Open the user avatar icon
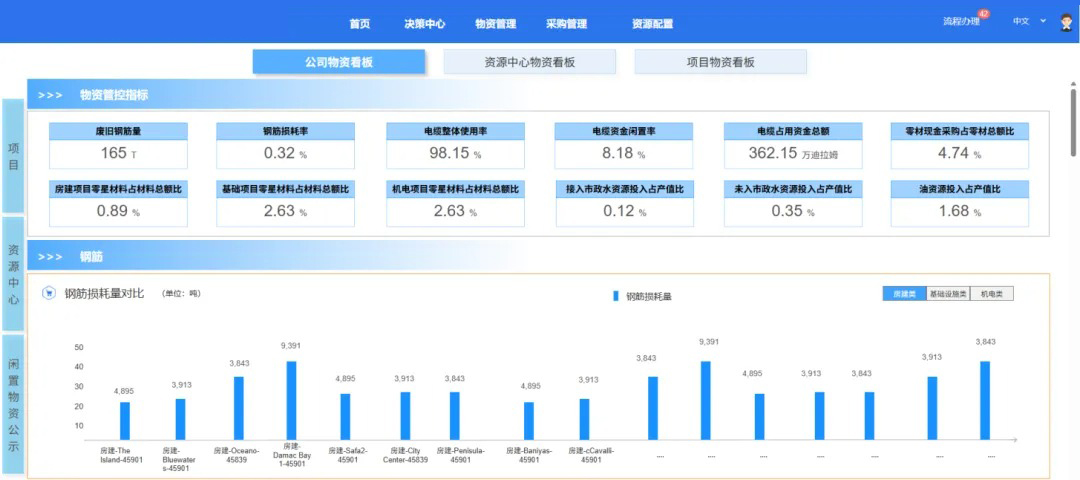Image resolution: width=1080 pixels, height=480 pixels. (x=1065, y=22)
